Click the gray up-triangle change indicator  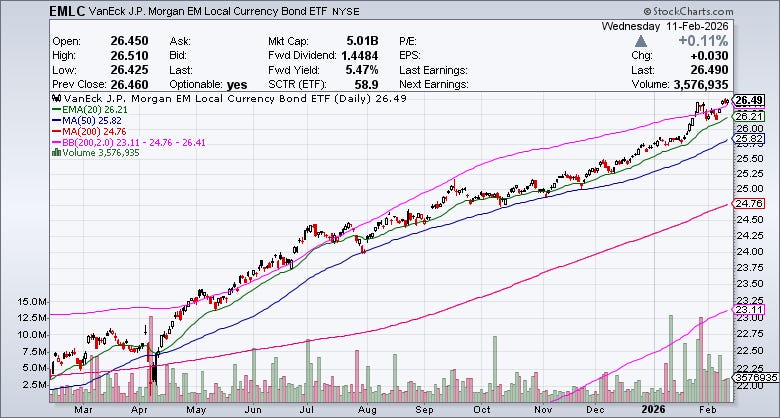[x=641, y=41]
